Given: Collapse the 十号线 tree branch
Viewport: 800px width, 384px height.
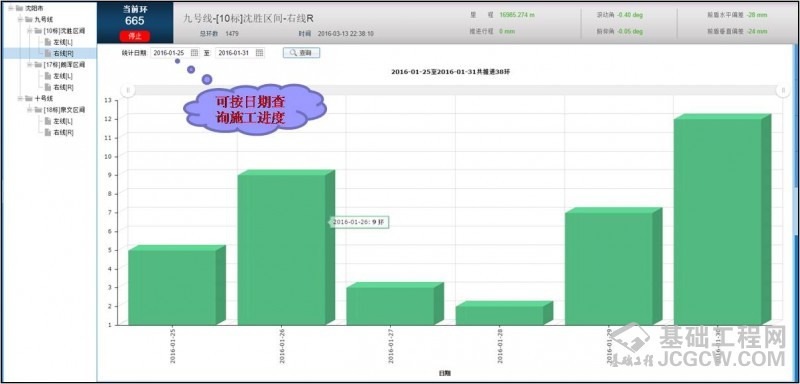Looking at the screenshot, I should coord(19,98).
